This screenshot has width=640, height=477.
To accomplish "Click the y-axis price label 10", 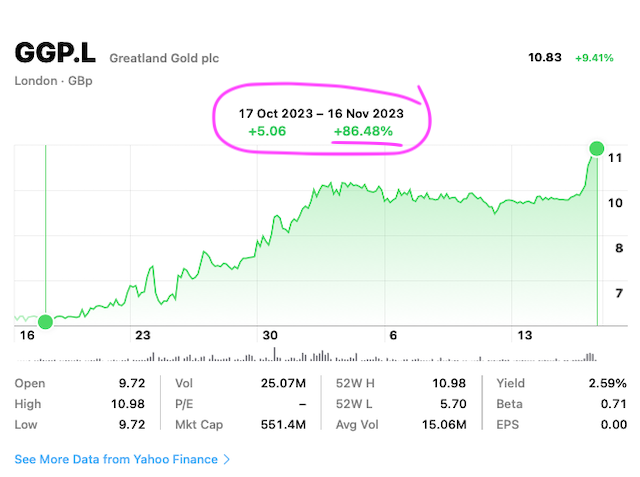I will (x=615, y=203).
